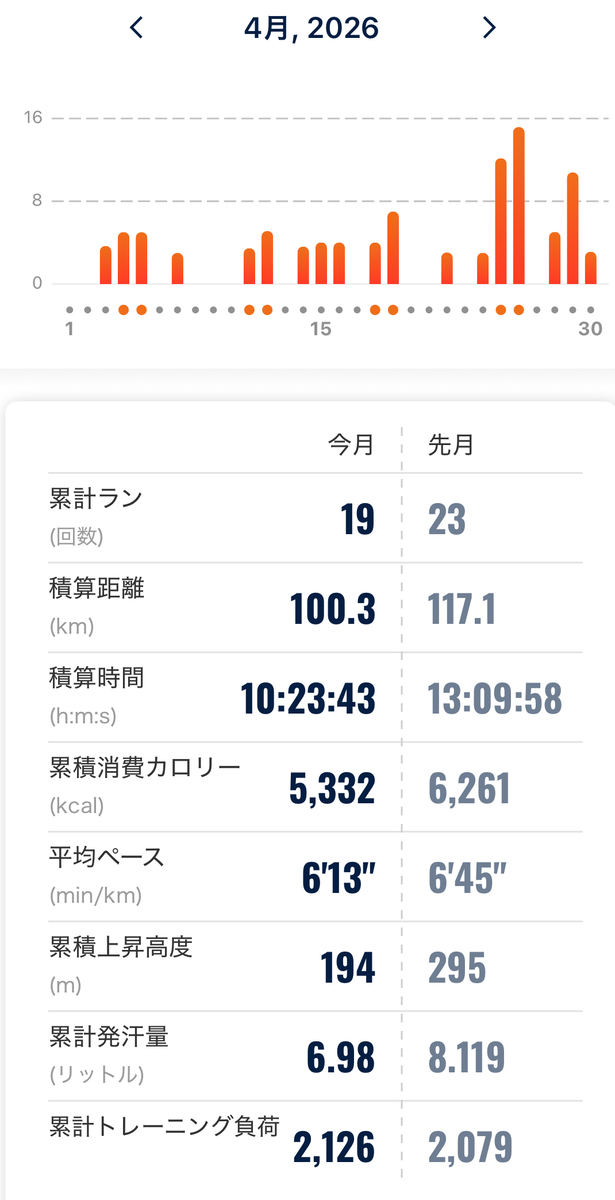Image resolution: width=615 pixels, height=1200 pixels.
Task: Go to next month with right chevron
Action: 489,28
